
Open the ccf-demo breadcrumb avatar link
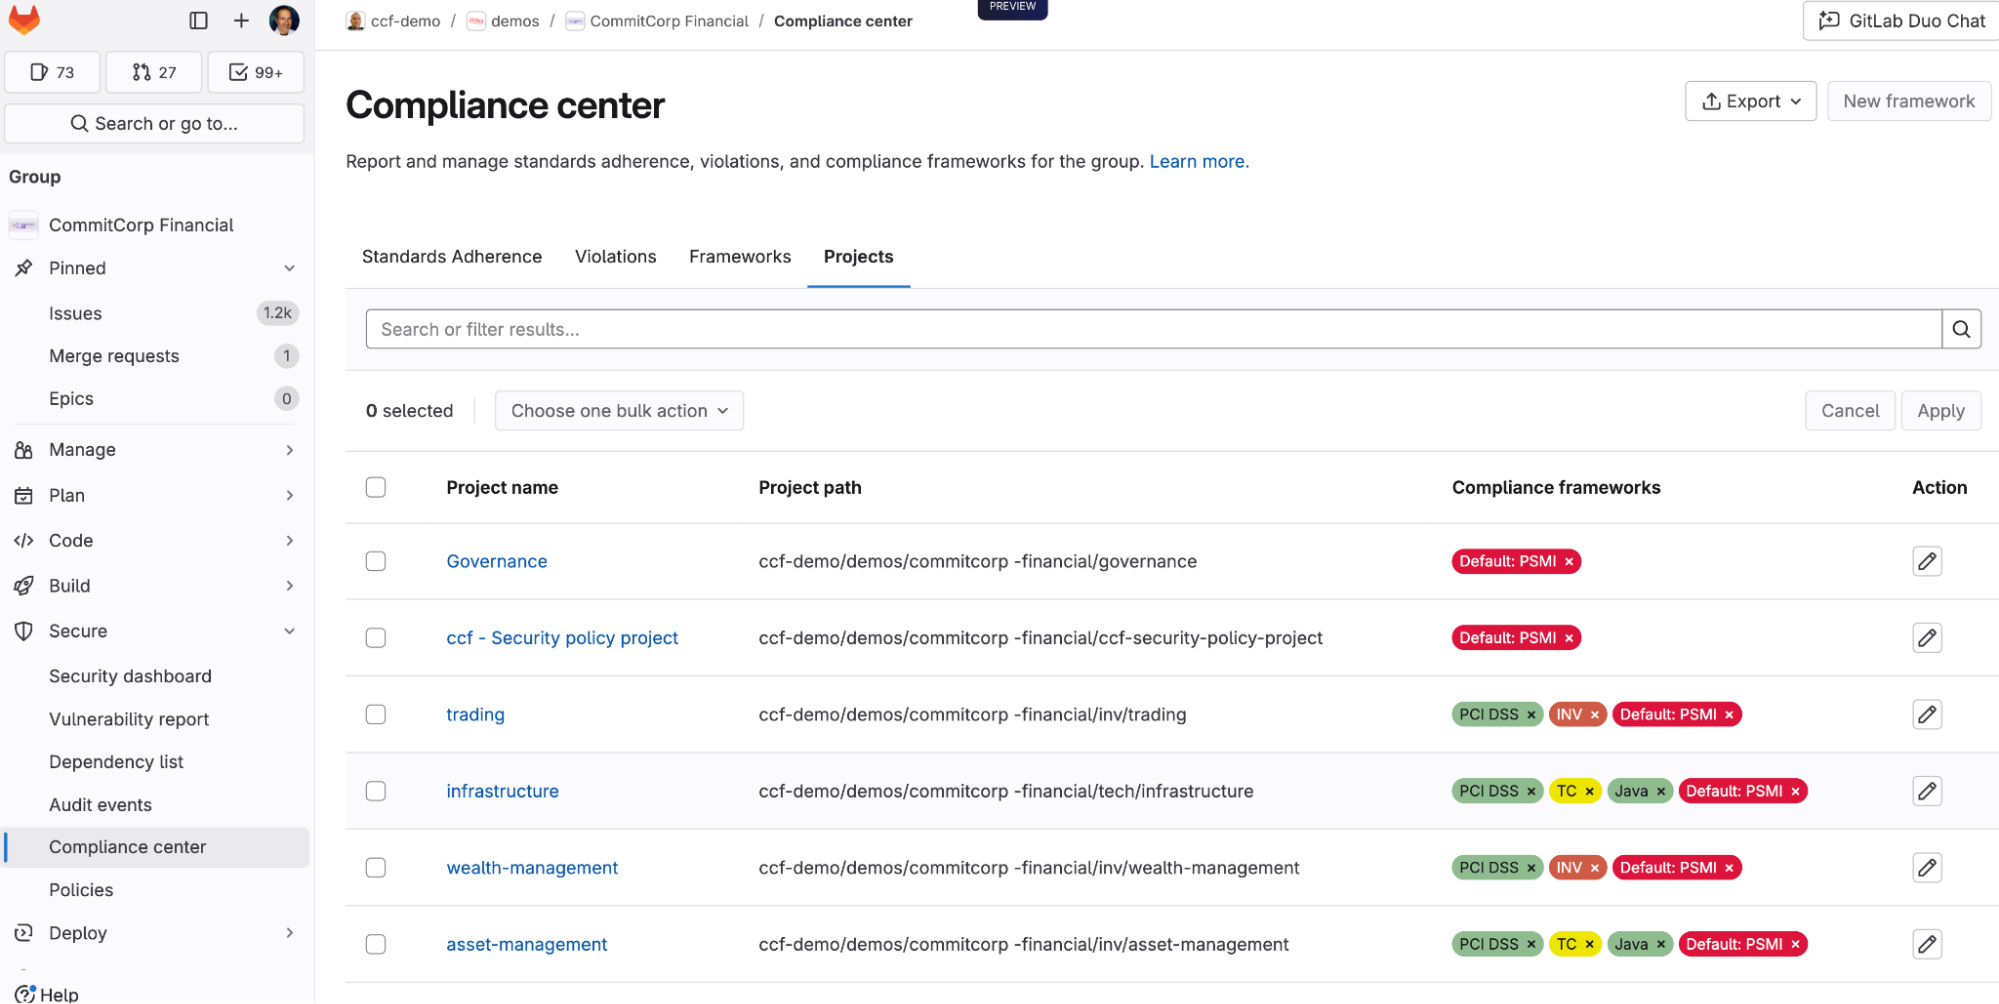pyautogui.click(x=355, y=21)
